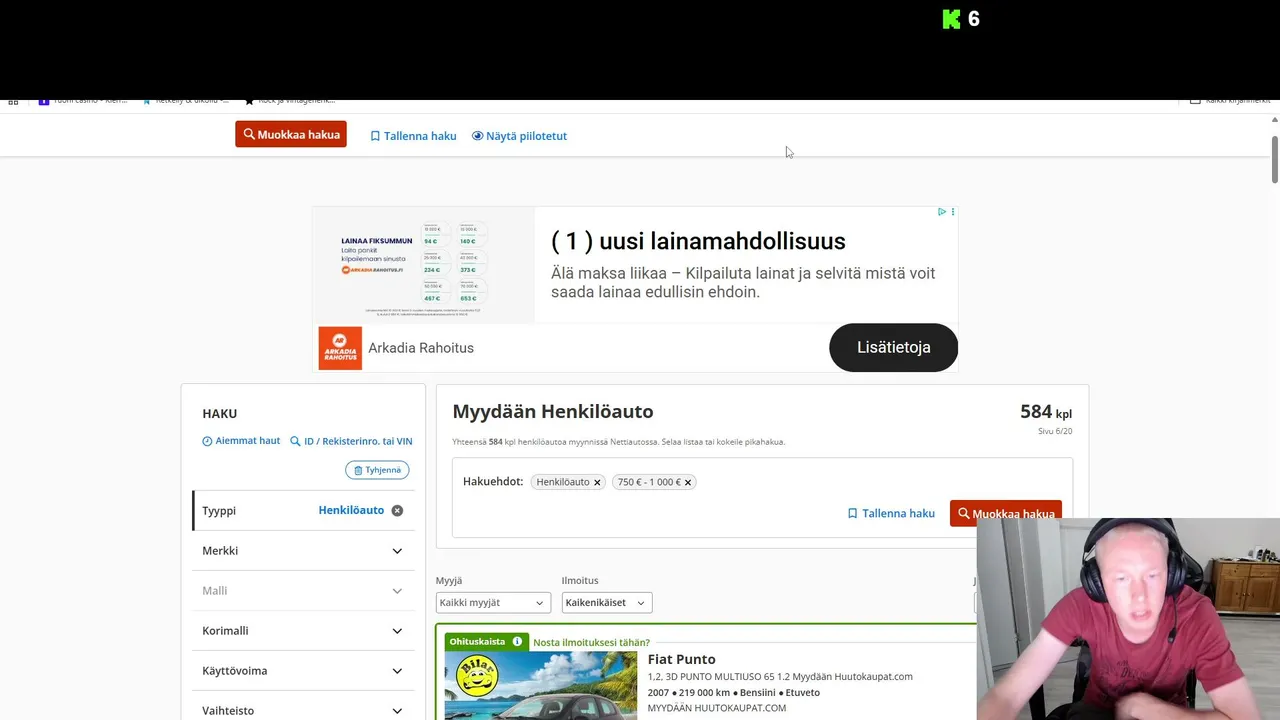Image resolution: width=1280 pixels, height=720 pixels.
Task: Click the Nosta ilmoituksesi tähän? link
Action: 591,642
